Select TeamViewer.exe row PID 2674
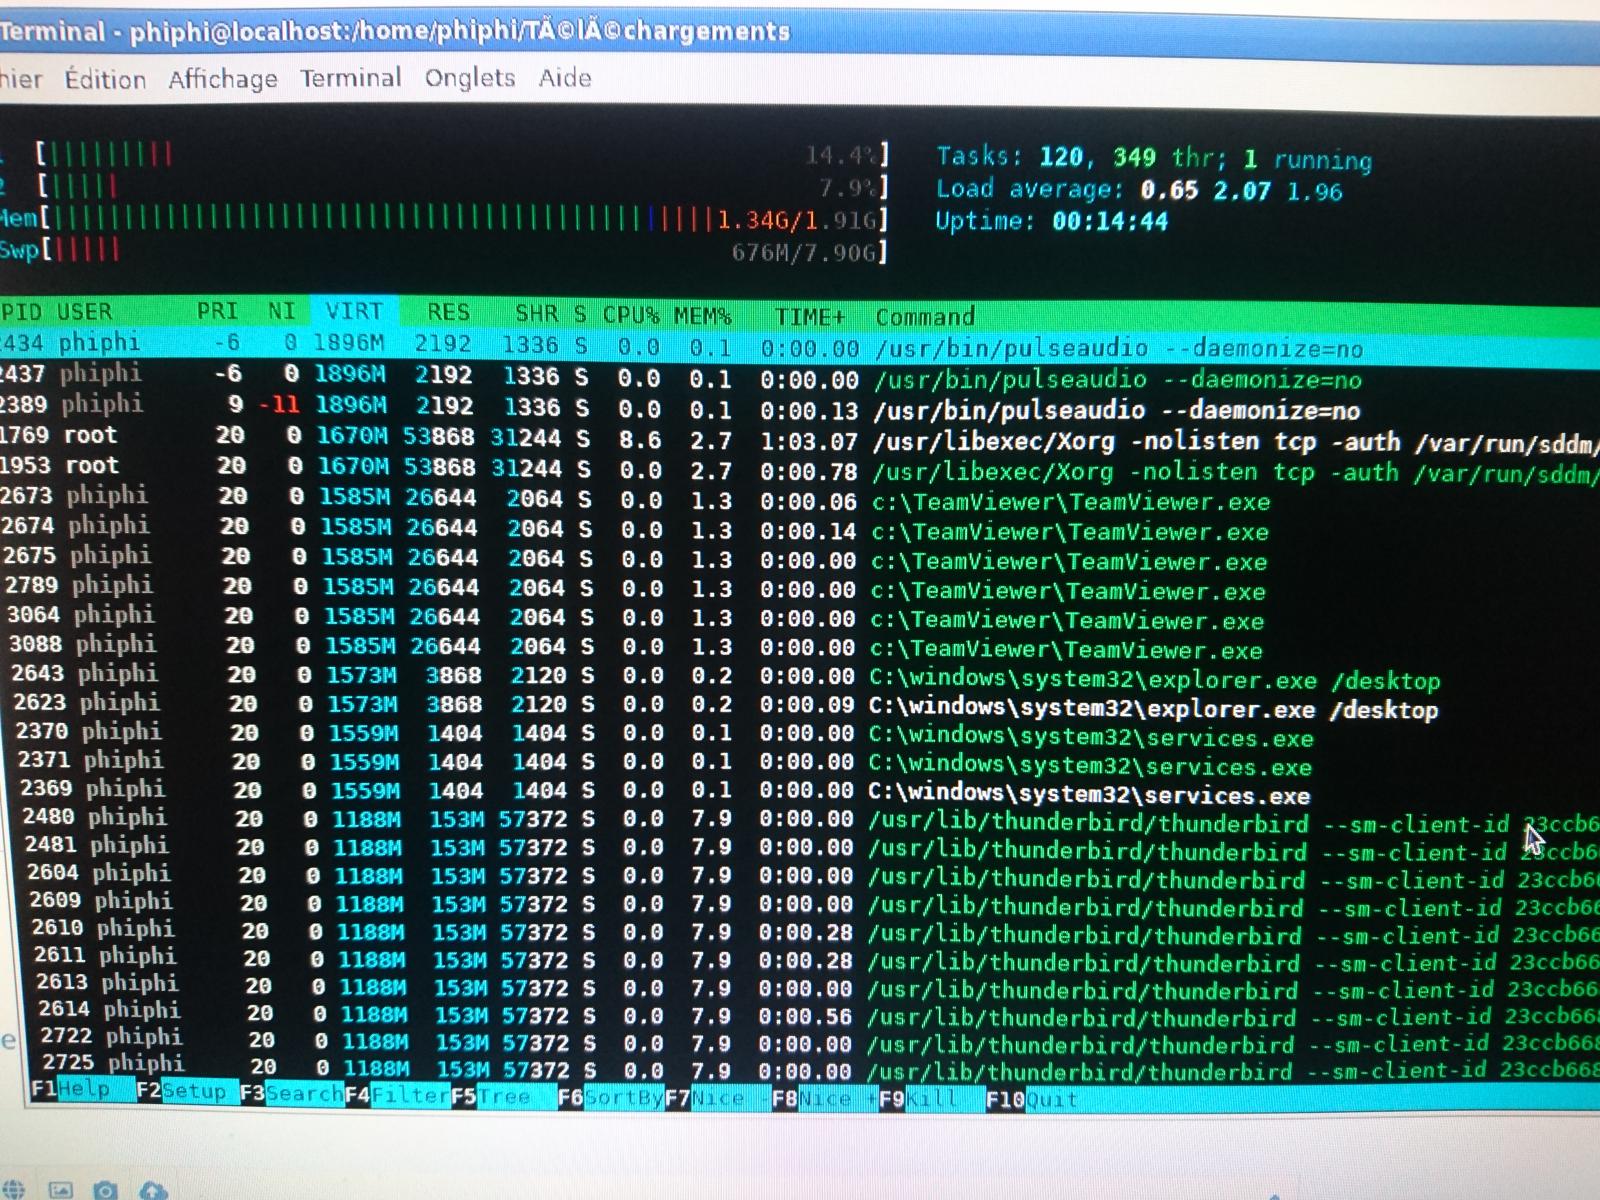Screen dimensions: 1600x1200 800,528
